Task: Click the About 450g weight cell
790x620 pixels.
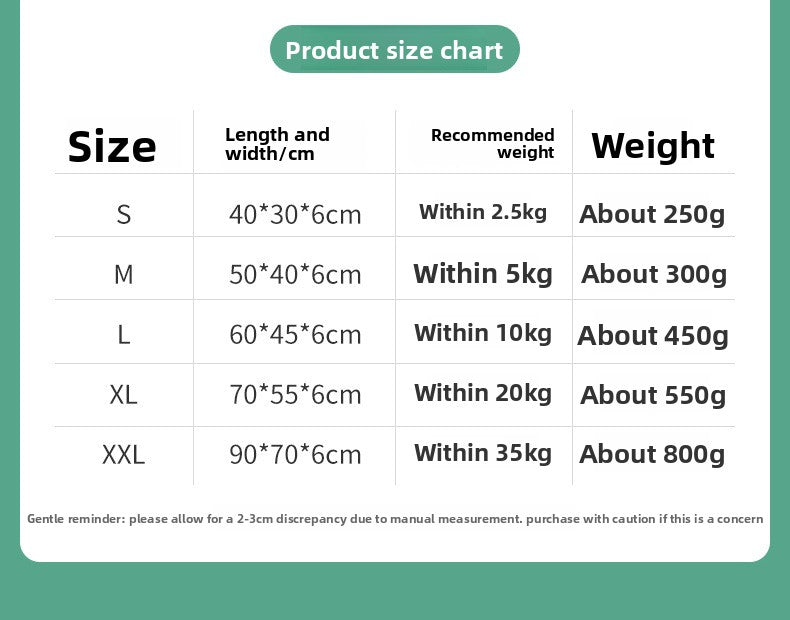Action: pos(653,335)
